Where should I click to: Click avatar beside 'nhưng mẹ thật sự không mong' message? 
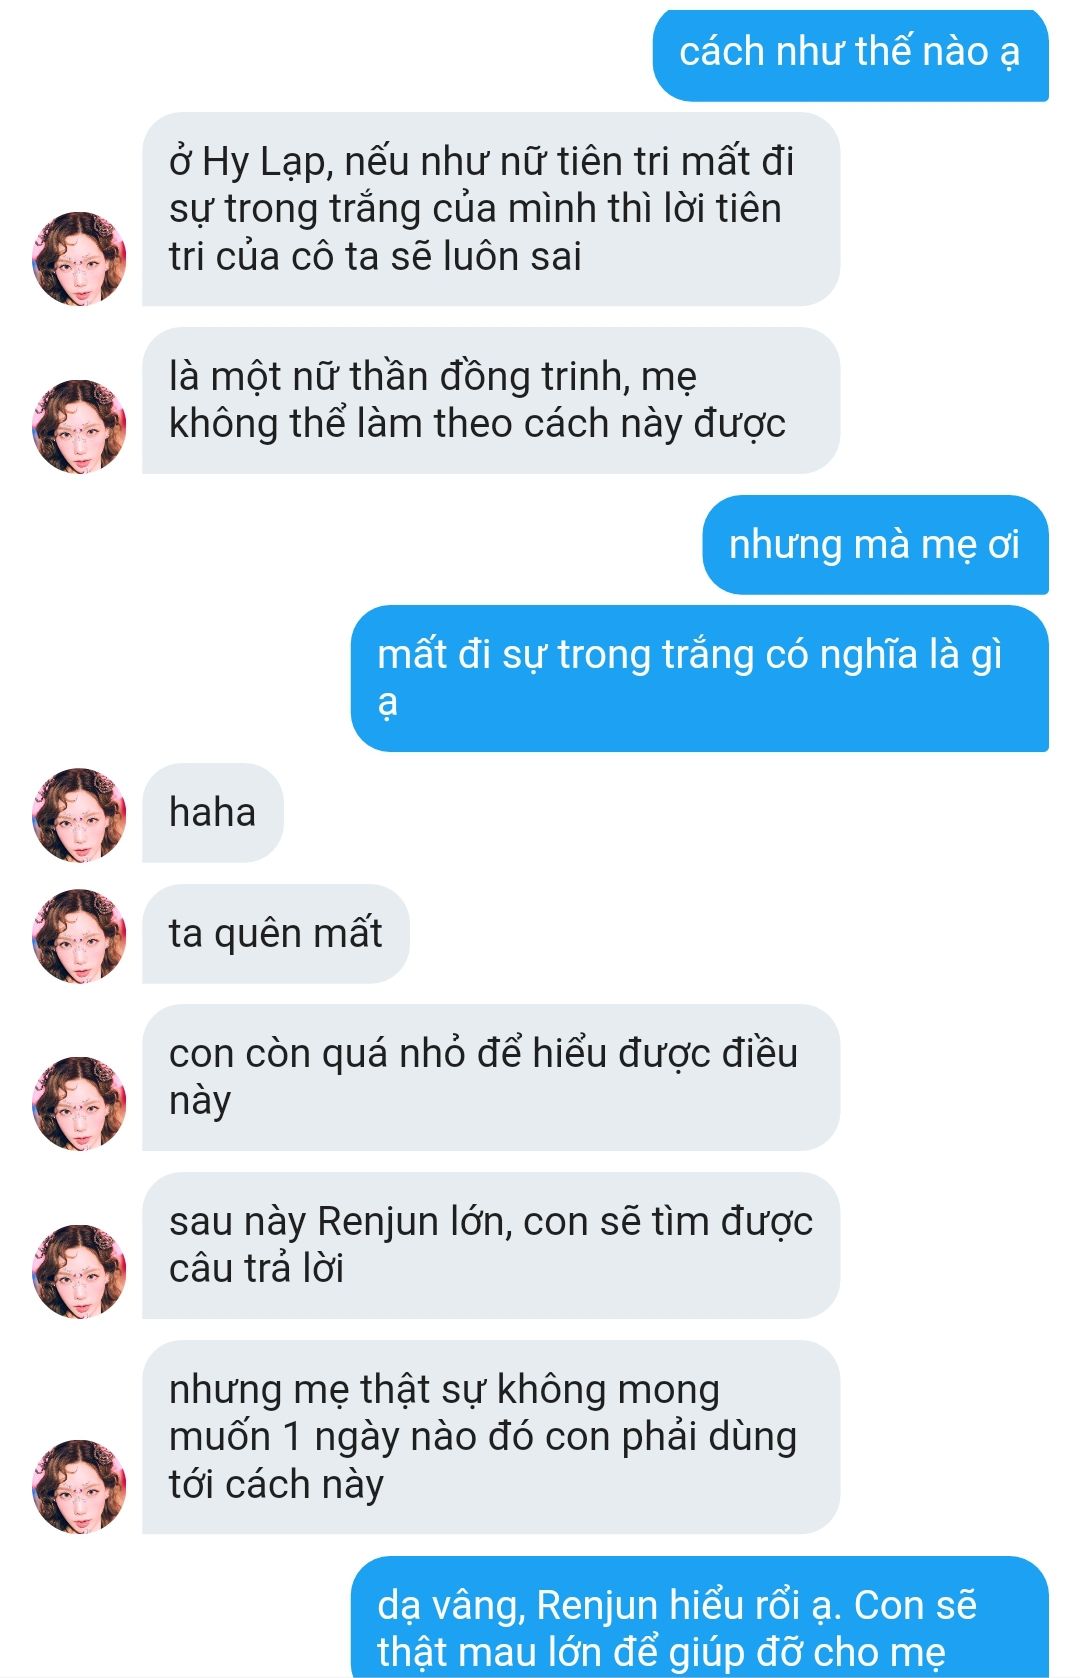pyautogui.click(x=80, y=1486)
